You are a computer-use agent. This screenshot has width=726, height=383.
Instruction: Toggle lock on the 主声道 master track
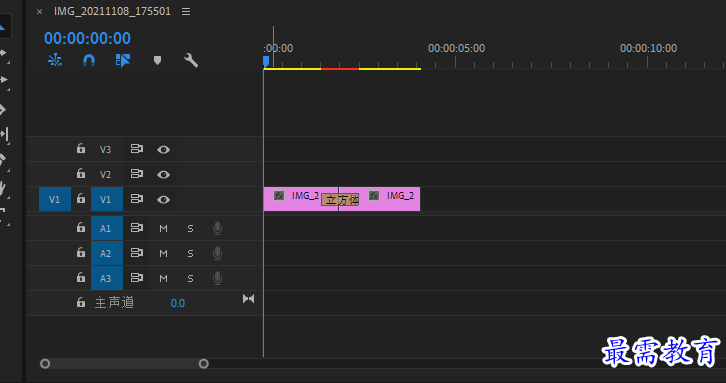pyautogui.click(x=81, y=302)
